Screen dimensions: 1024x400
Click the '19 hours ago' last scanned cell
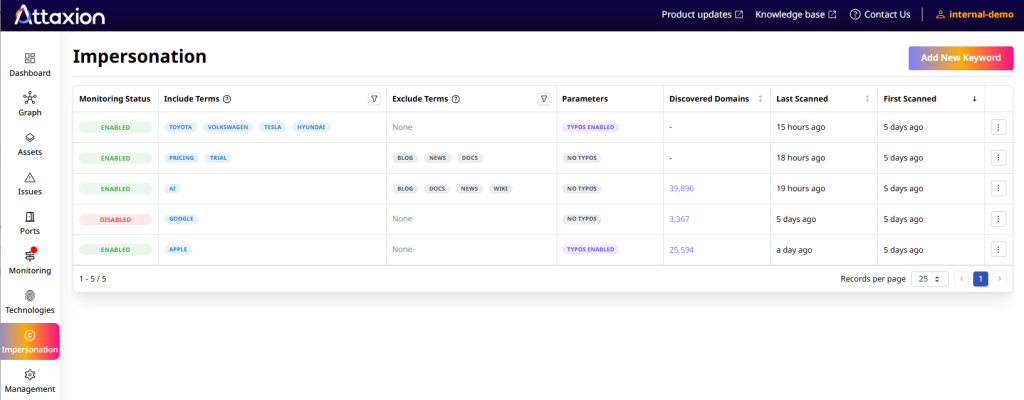[x=801, y=188]
